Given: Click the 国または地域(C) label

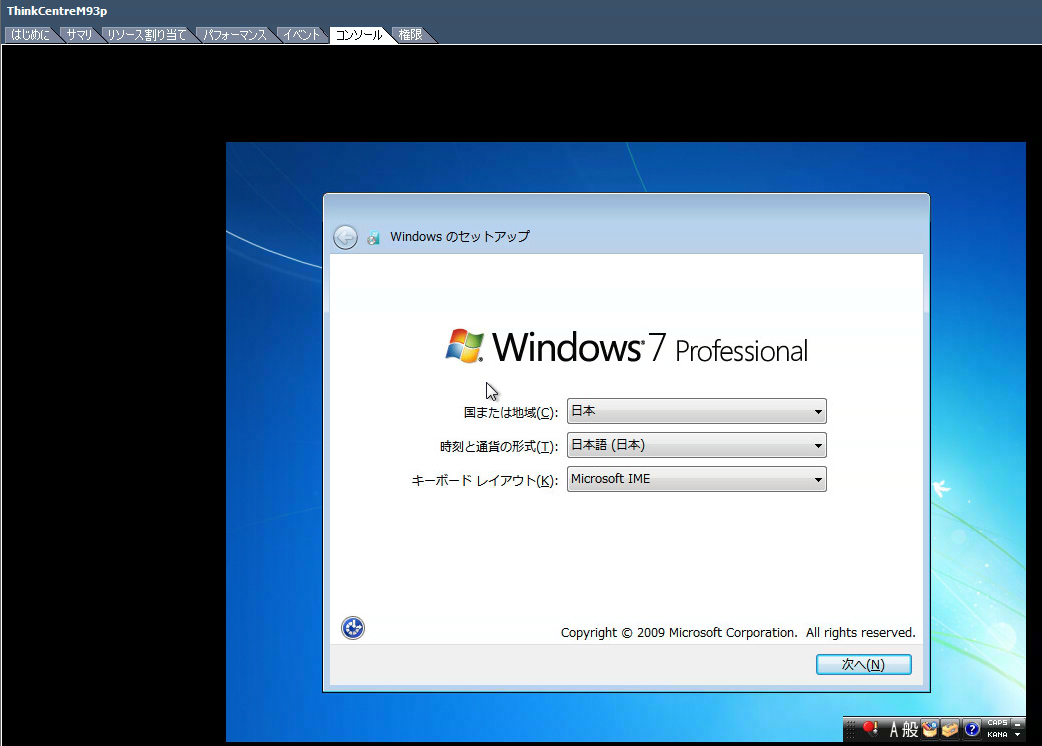Looking at the screenshot, I should point(510,413).
